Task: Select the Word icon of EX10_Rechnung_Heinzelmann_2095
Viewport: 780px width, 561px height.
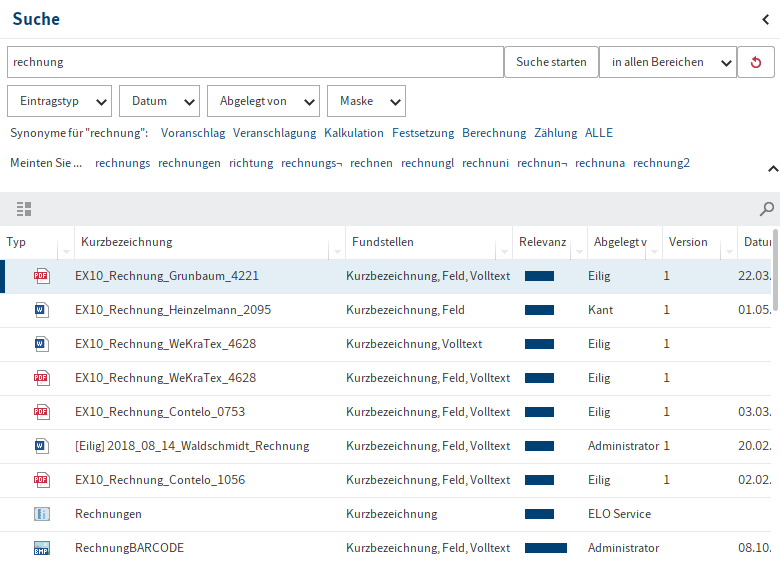Action: point(41,310)
